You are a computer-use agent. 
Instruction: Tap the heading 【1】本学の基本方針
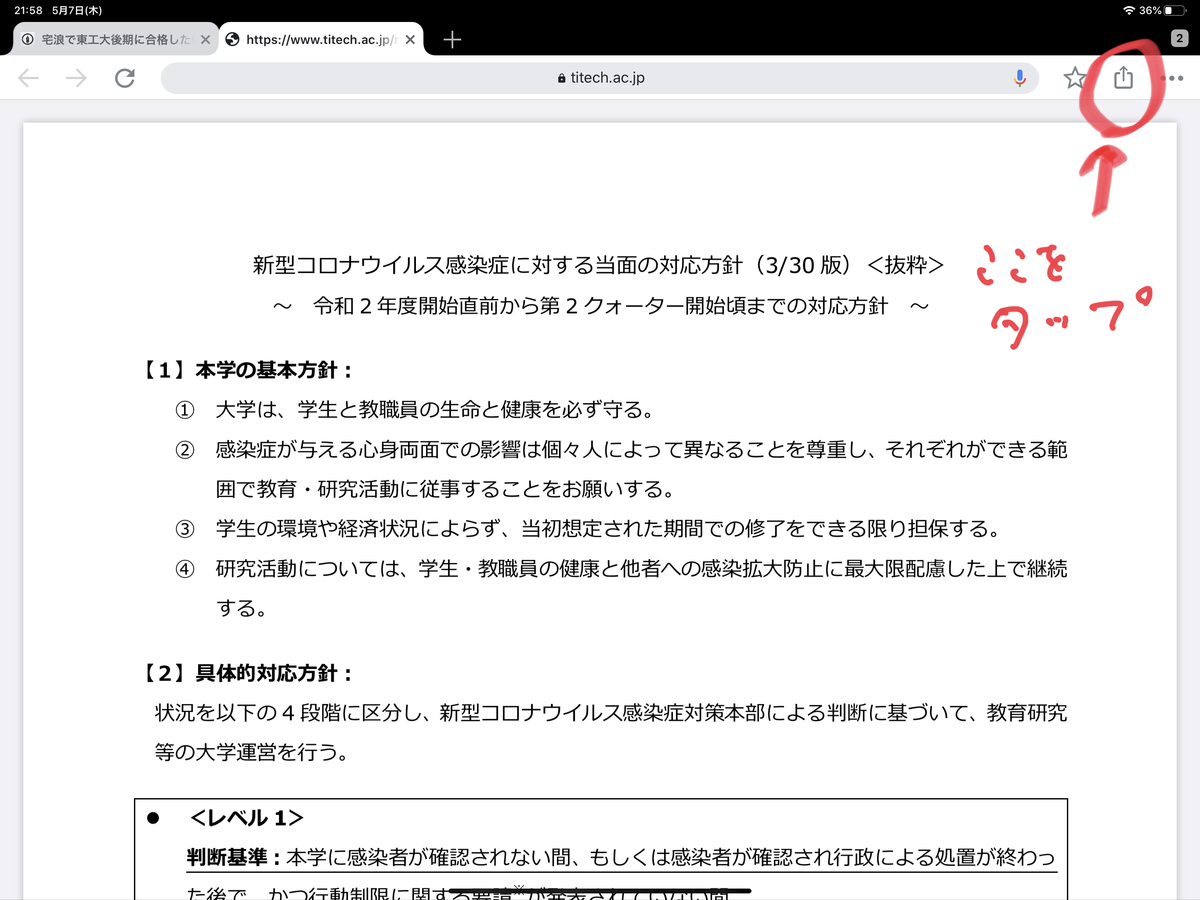click(x=248, y=370)
